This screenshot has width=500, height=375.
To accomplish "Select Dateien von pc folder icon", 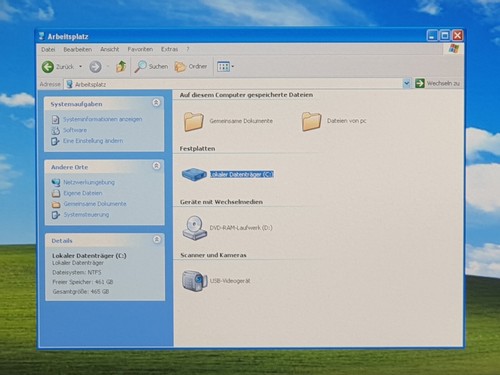I will [311, 122].
